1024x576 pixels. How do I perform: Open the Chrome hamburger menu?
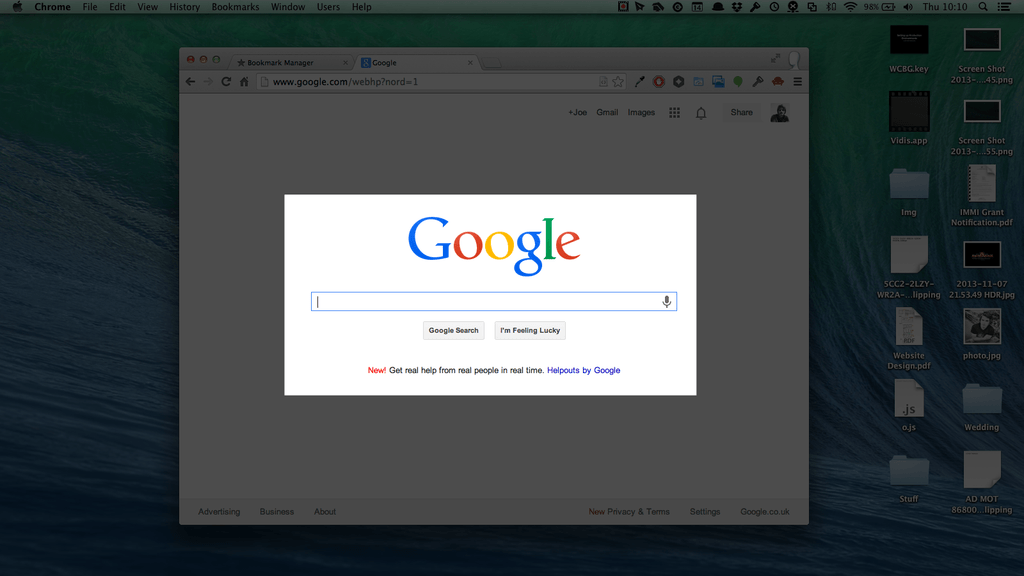(797, 82)
